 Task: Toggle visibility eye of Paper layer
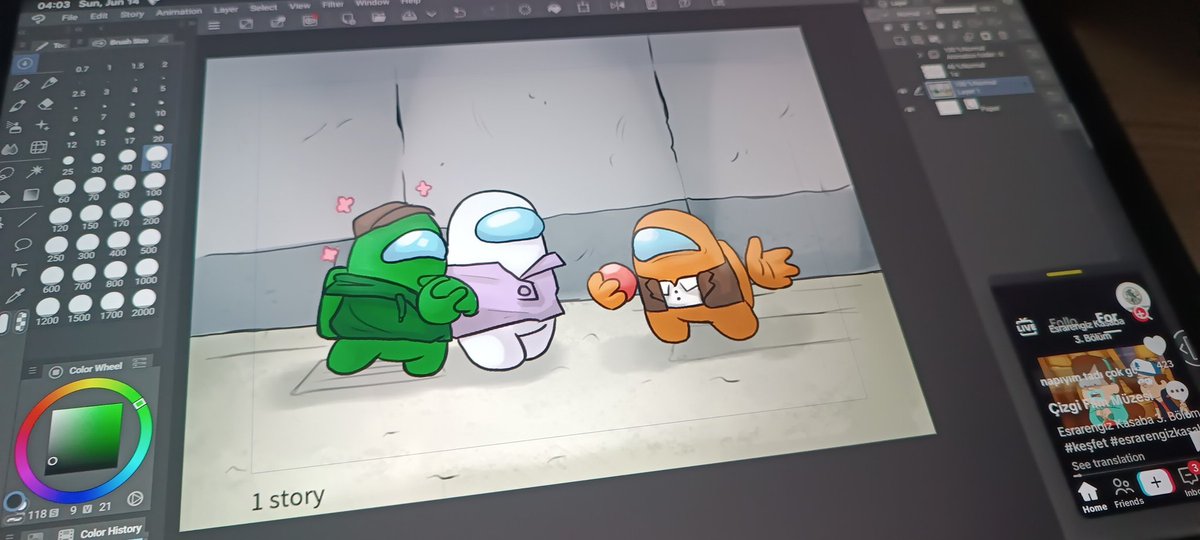pos(909,108)
